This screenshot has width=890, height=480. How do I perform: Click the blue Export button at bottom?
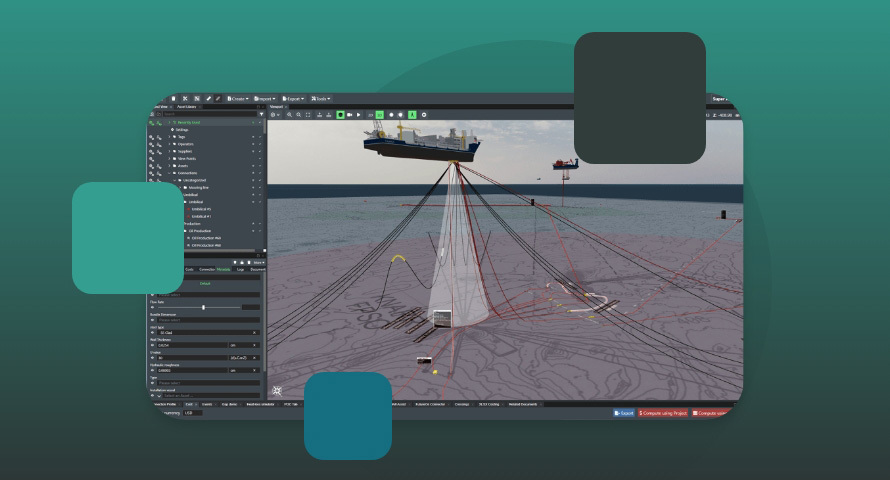[623, 412]
